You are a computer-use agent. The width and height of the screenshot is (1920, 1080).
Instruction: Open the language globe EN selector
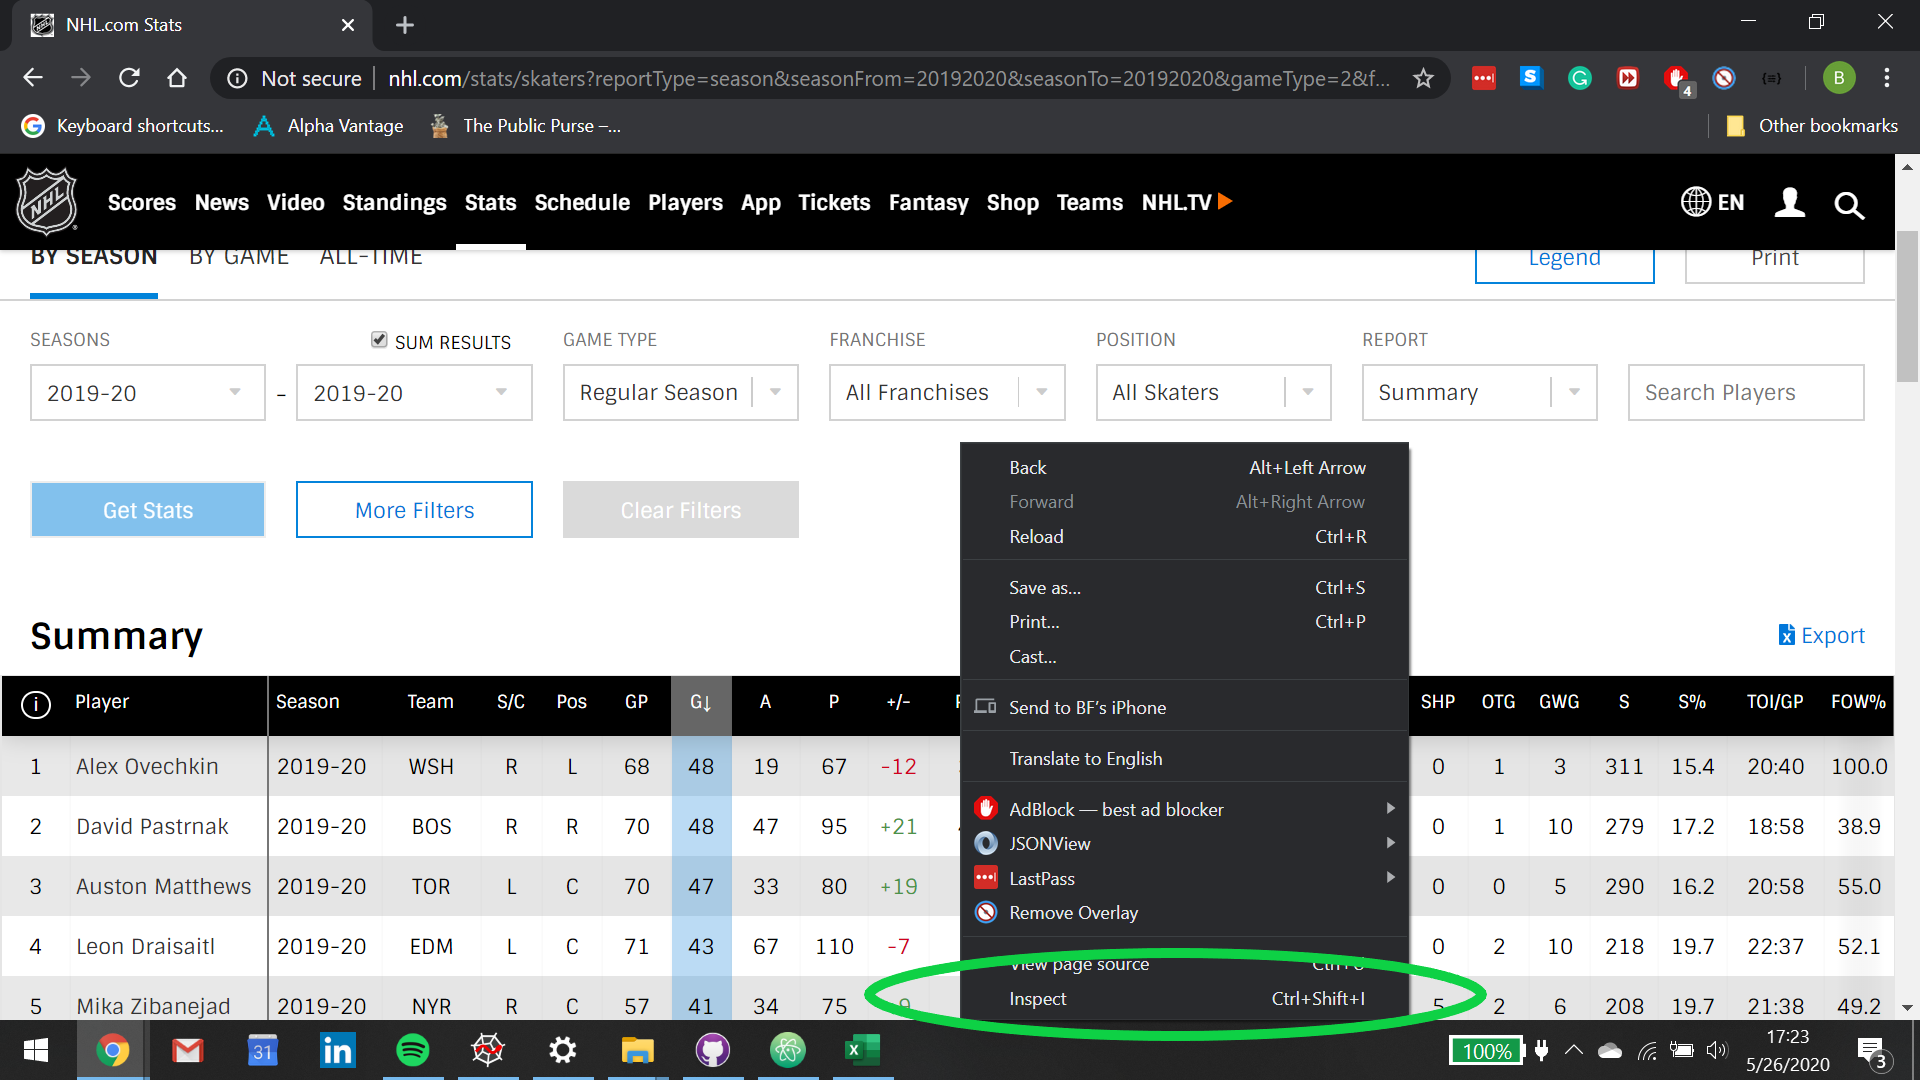tap(1712, 202)
